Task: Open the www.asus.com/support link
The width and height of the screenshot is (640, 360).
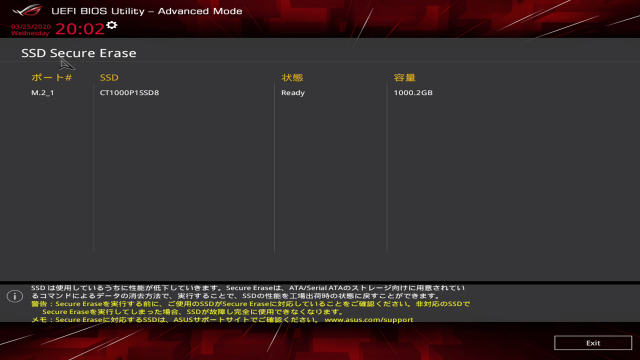Action: click(x=369, y=320)
